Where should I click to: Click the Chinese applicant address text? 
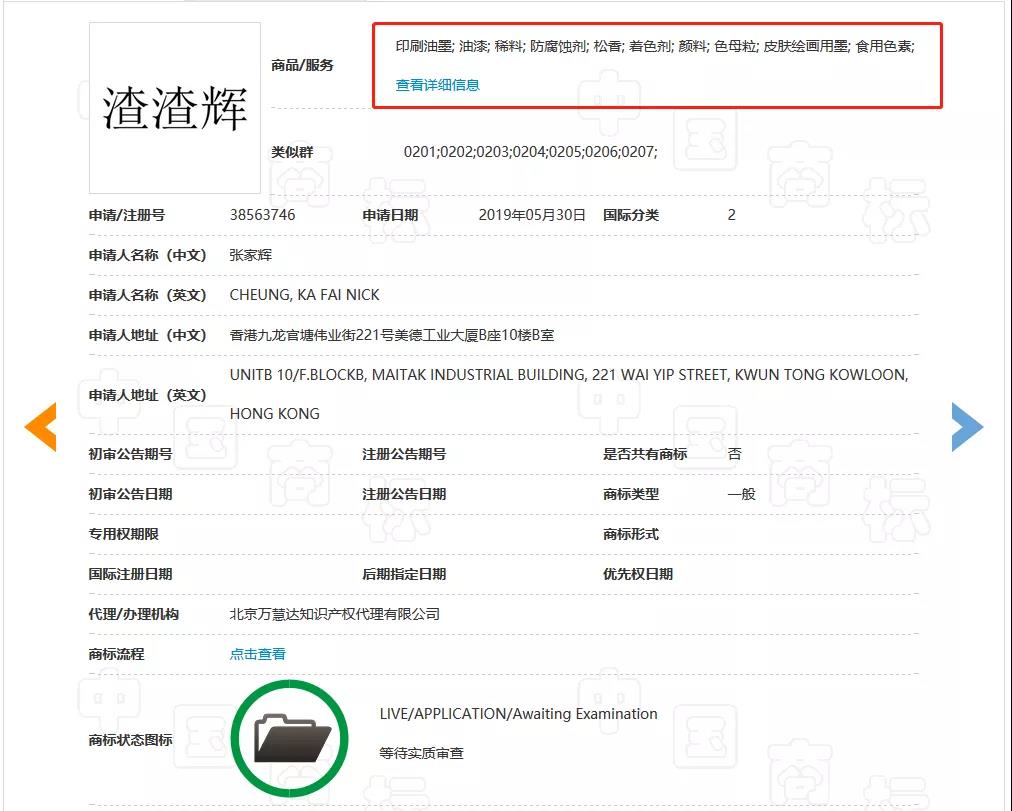[392, 335]
